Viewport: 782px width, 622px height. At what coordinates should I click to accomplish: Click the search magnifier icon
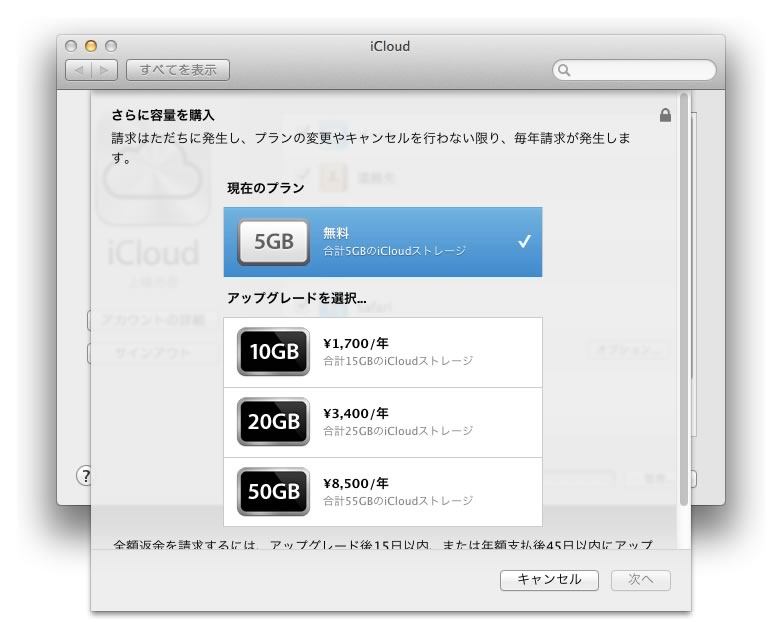coord(564,70)
